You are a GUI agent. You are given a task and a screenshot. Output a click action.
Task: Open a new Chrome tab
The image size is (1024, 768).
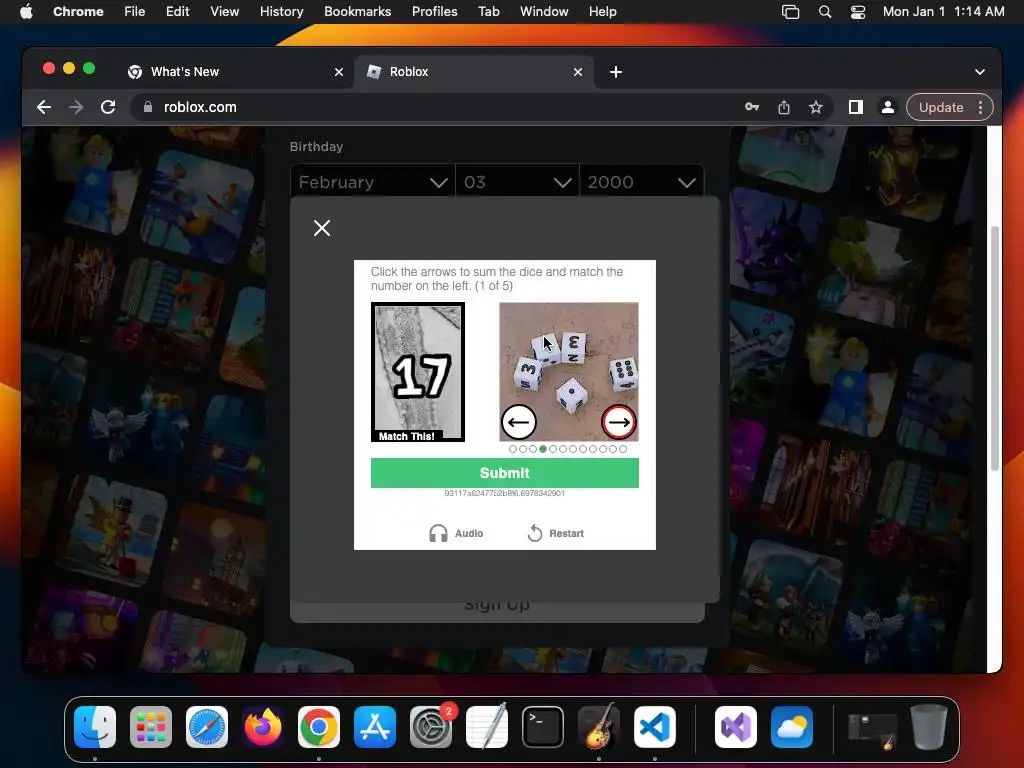(616, 72)
